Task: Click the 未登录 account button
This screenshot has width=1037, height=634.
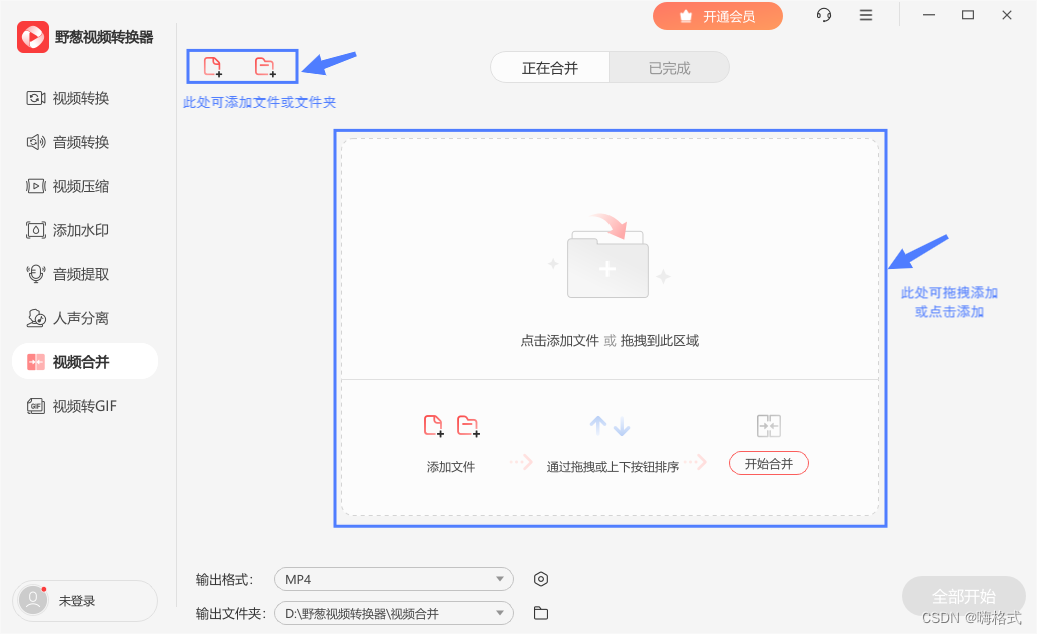Action: tap(85, 601)
